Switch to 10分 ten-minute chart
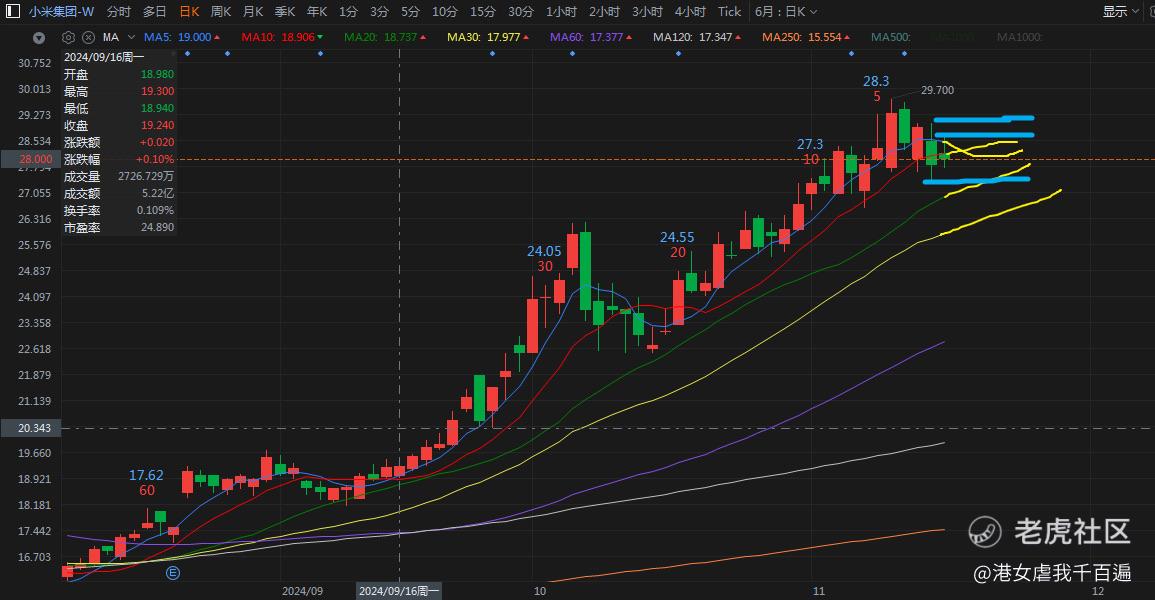1155x600 pixels. point(444,12)
